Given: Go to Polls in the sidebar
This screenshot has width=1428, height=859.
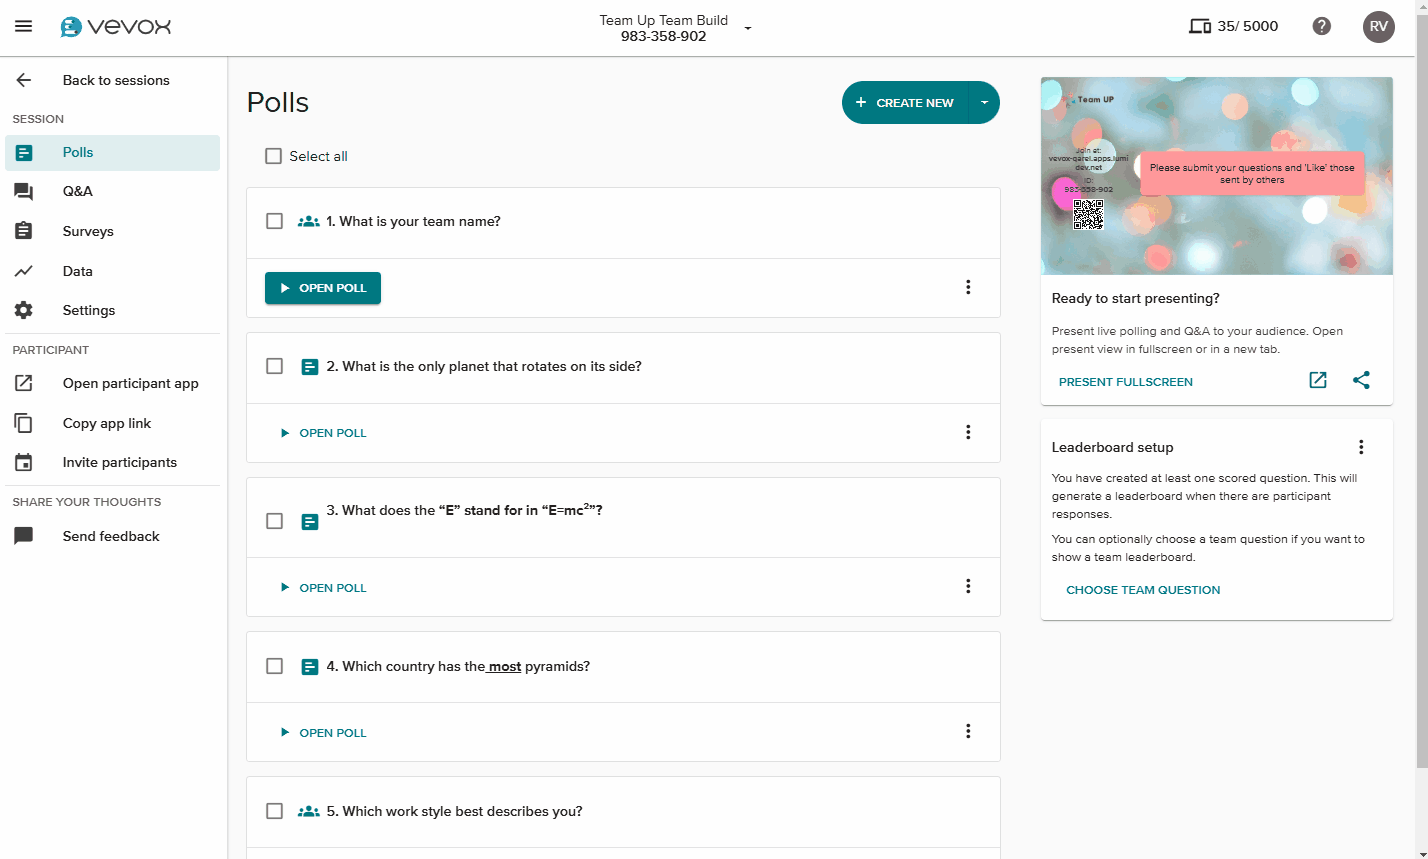Looking at the screenshot, I should (x=113, y=153).
